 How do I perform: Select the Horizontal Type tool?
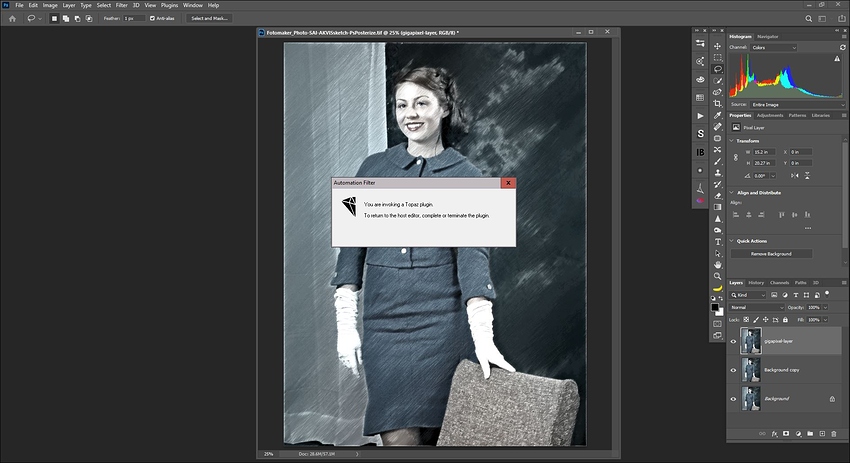[718, 242]
